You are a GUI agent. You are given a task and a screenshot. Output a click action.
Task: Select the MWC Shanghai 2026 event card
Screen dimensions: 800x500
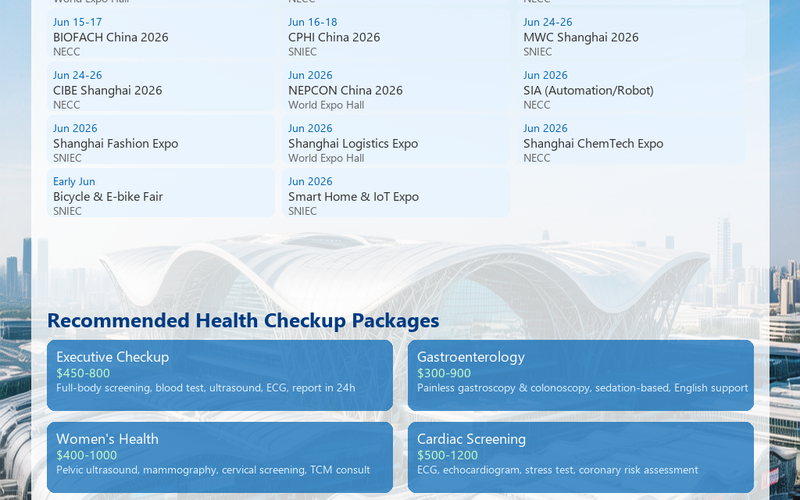coord(631,35)
